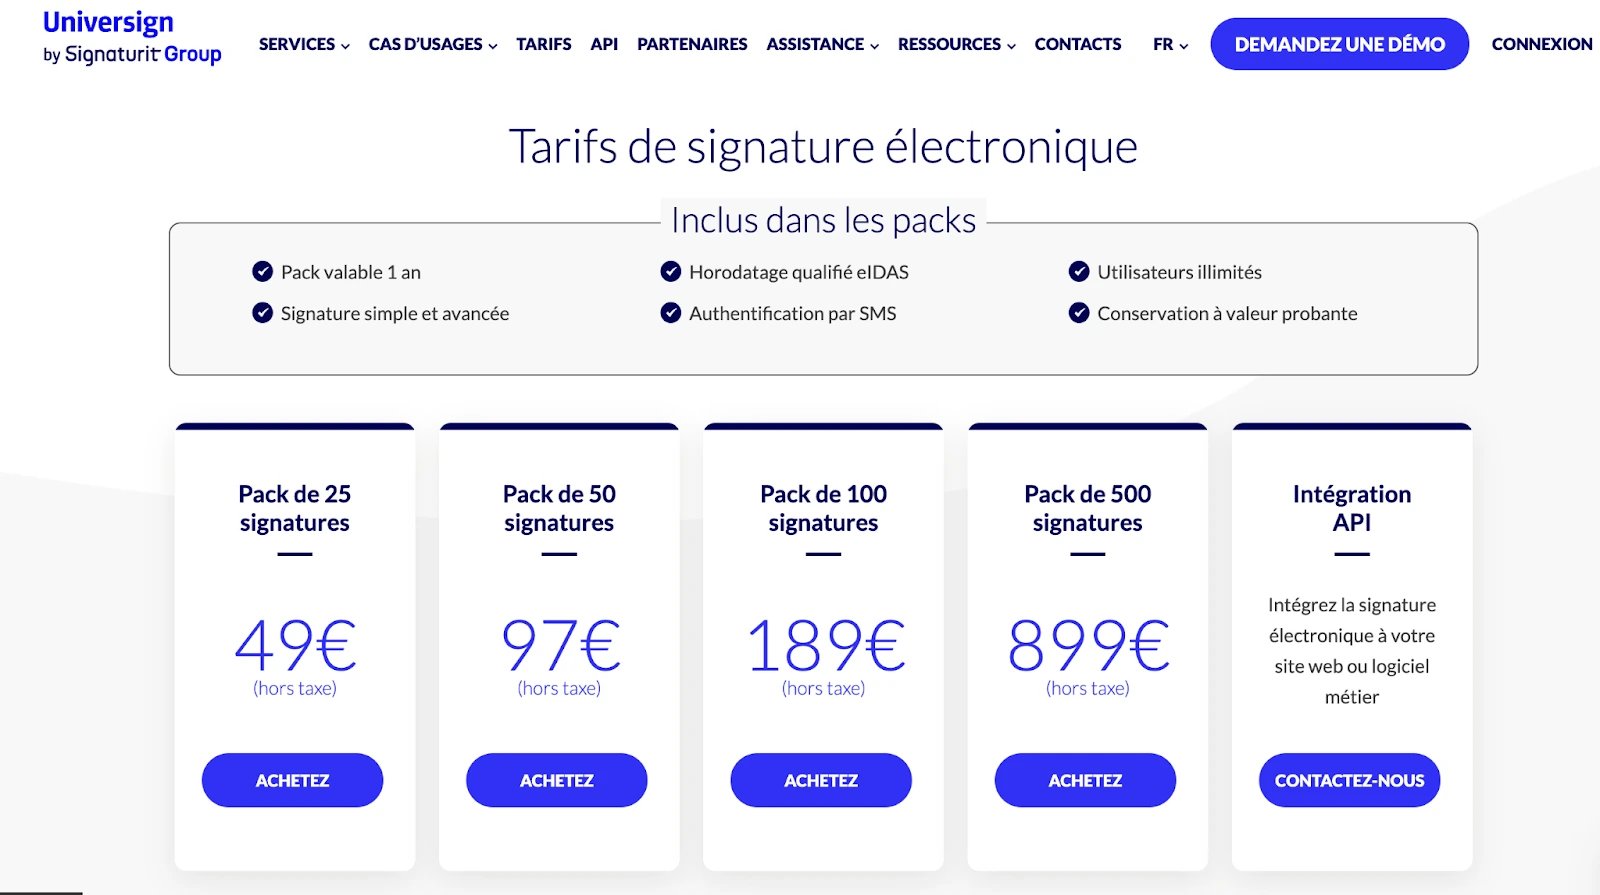The height and width of the screenshot is (895, 1600).
Task: Click the DEMANDEZ UNE DÉMO button
Action: coord(1339,44)
